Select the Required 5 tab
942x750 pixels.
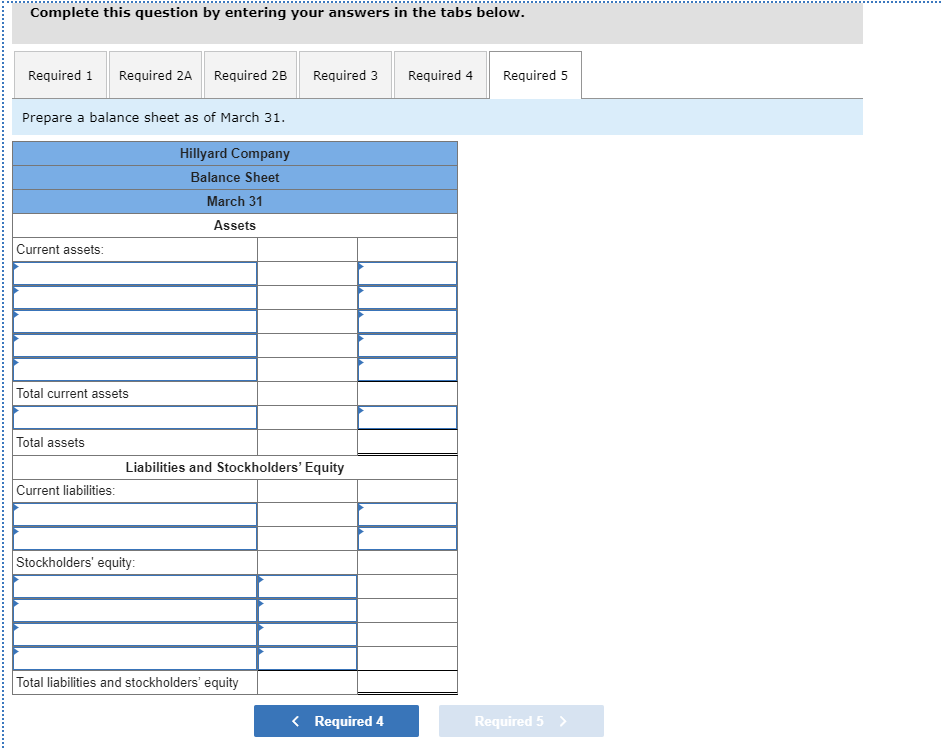(x=535, y=75)
